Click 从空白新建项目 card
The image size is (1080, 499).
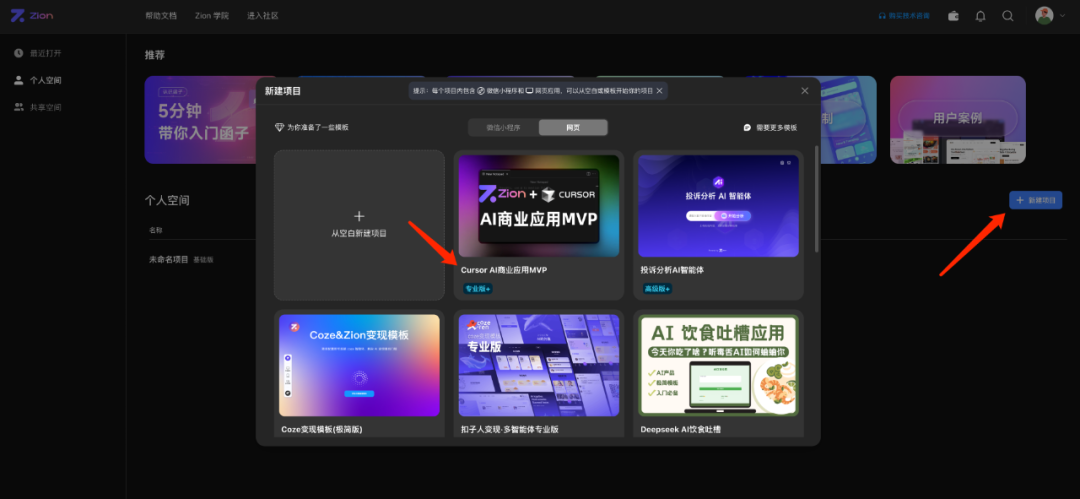point(359,225)
